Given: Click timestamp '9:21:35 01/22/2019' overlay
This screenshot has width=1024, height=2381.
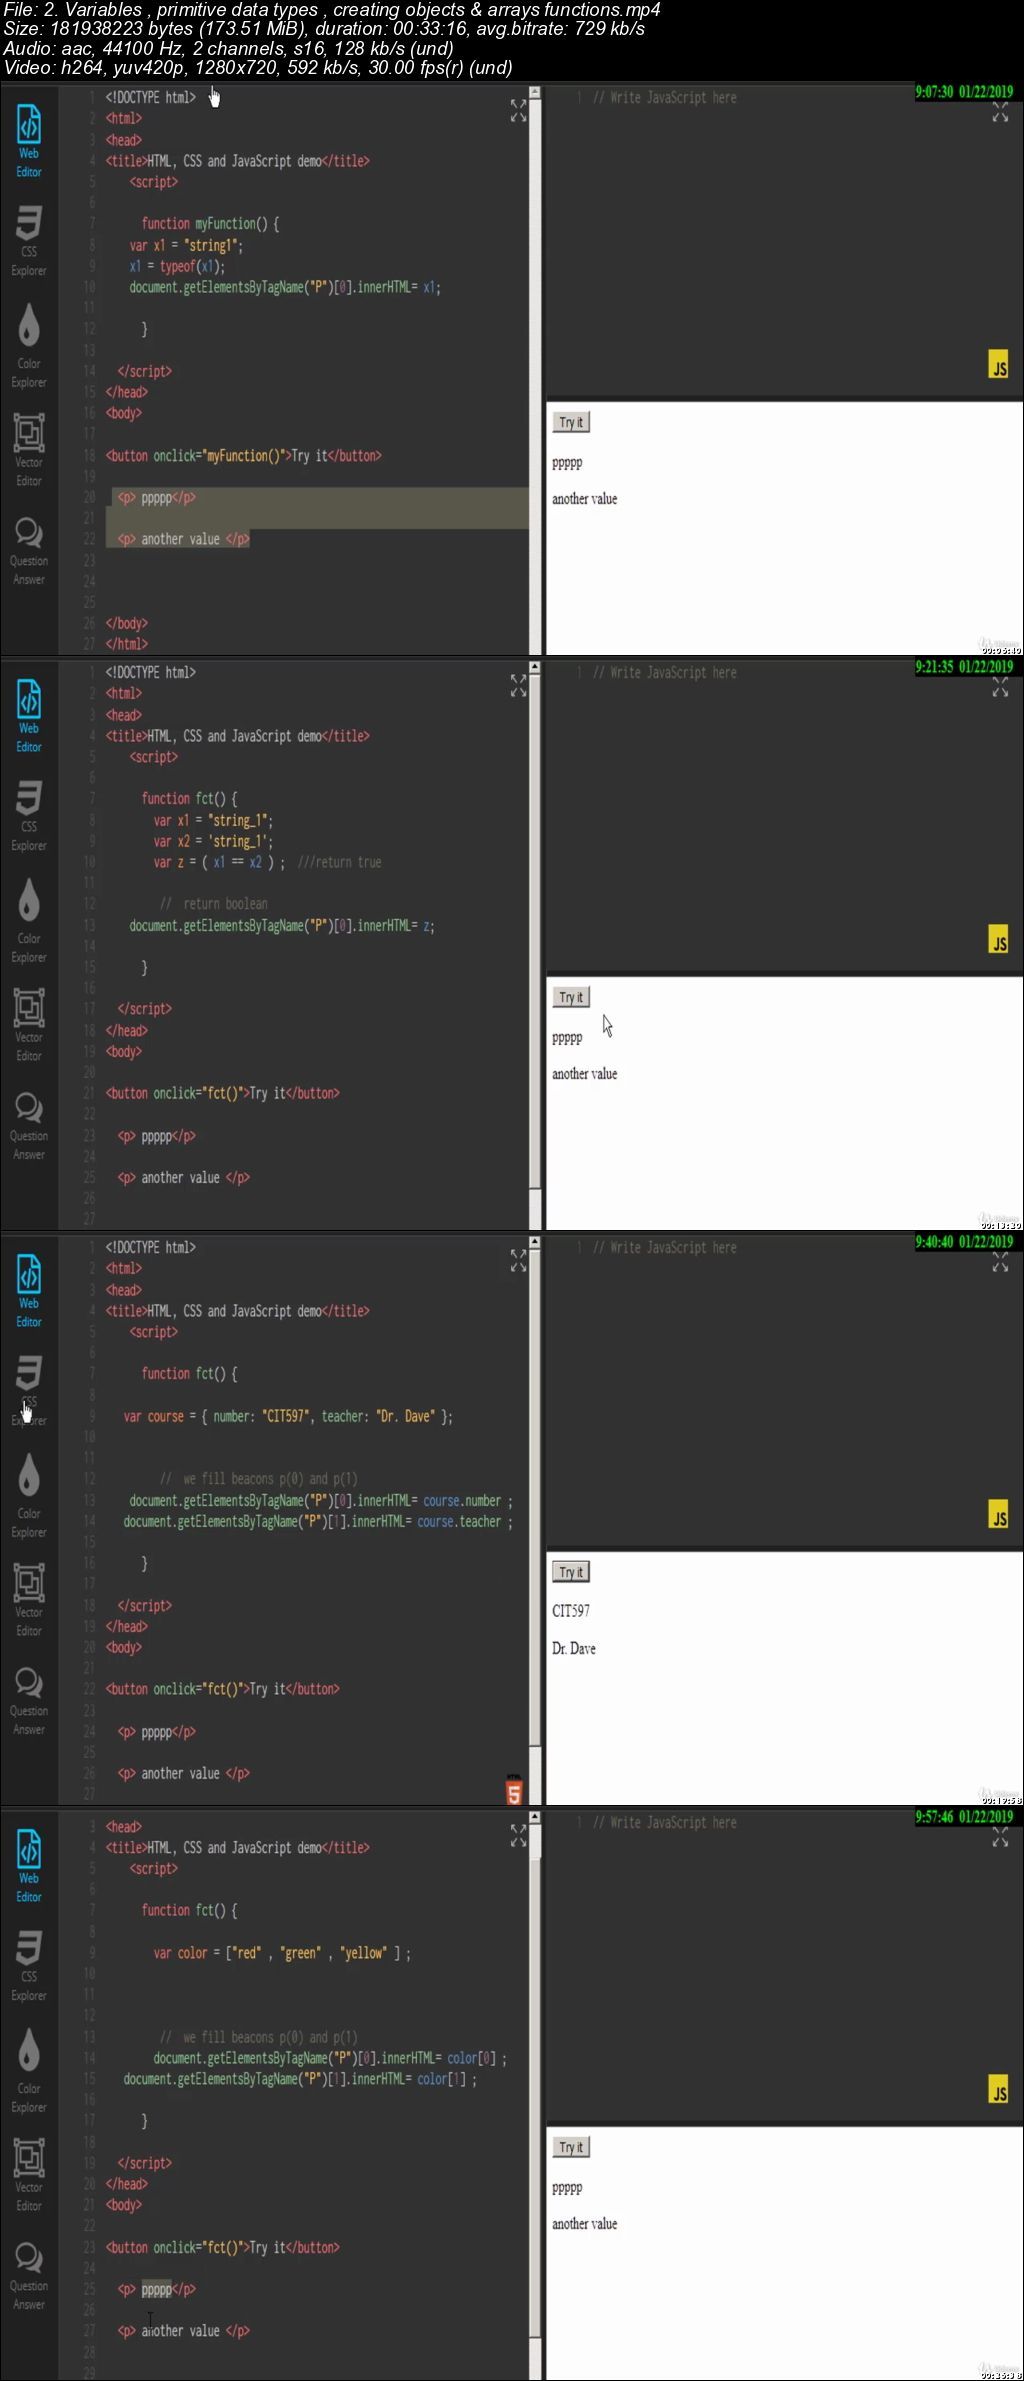Looking at the screenshot, I should coord(964,667).
